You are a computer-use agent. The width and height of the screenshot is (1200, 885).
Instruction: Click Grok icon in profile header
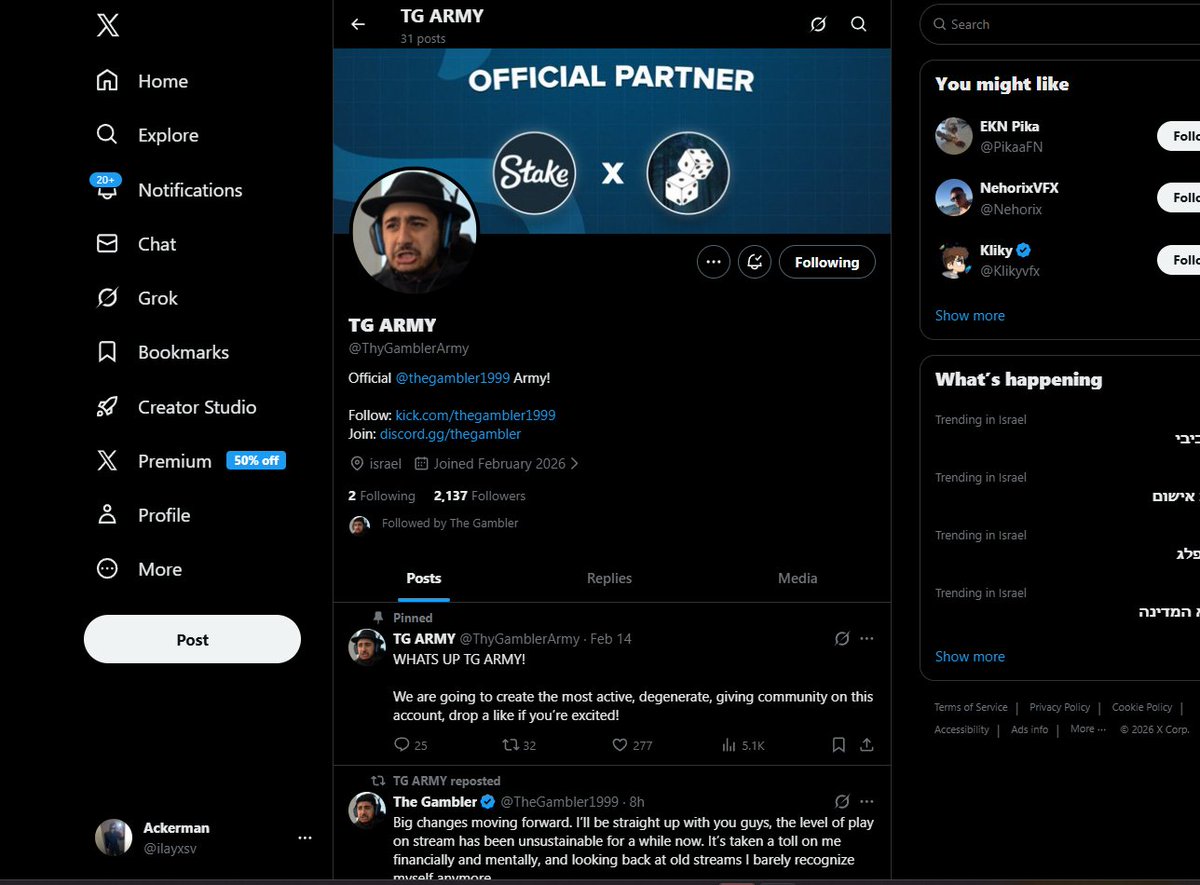(818, 24)
